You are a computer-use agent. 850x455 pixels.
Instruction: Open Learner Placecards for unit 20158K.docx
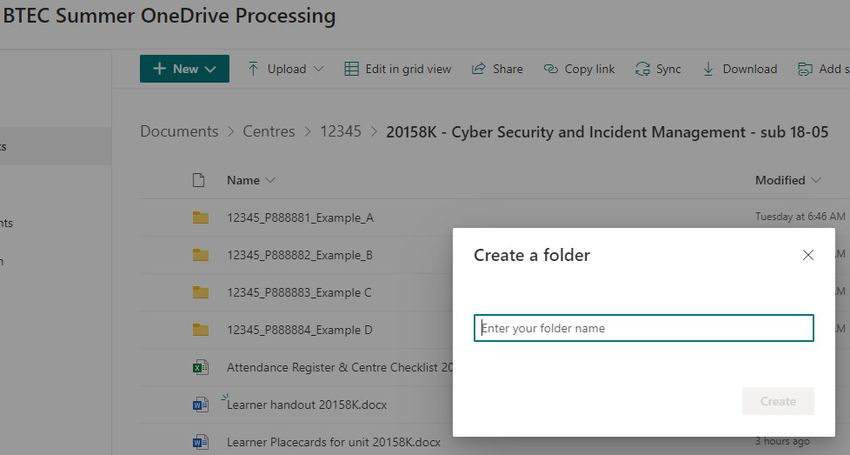point(333,442)
